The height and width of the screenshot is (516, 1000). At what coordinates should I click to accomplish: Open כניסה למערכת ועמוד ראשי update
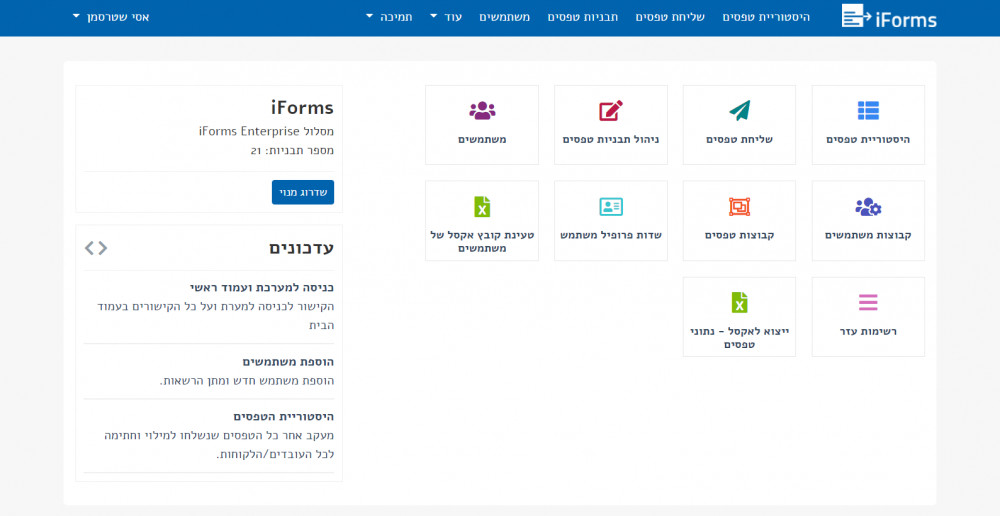261,288
